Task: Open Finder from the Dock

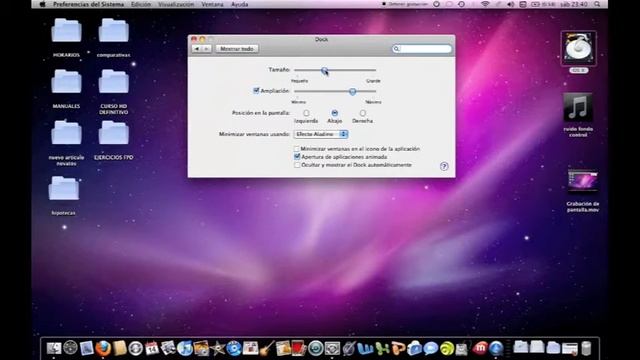Action: click(54, 348)
